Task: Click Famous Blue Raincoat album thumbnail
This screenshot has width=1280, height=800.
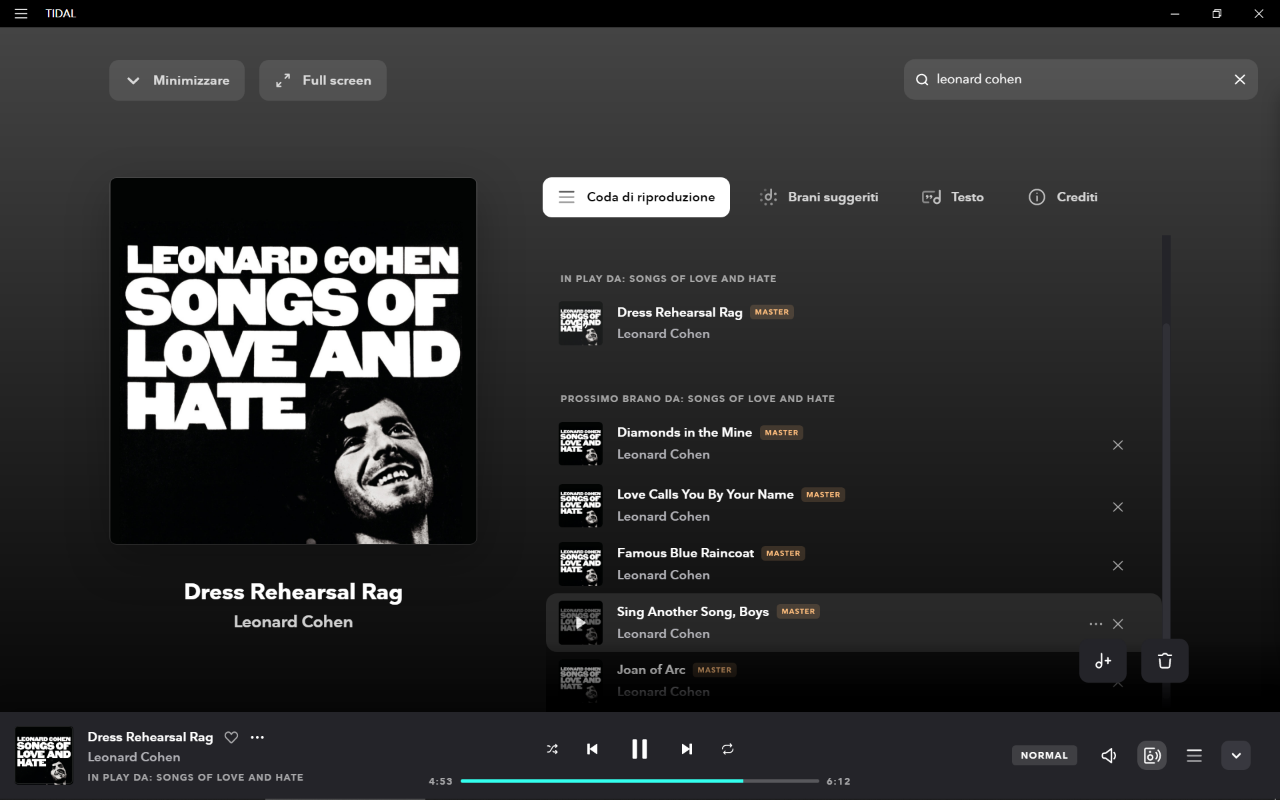Action: click(580, 564)
